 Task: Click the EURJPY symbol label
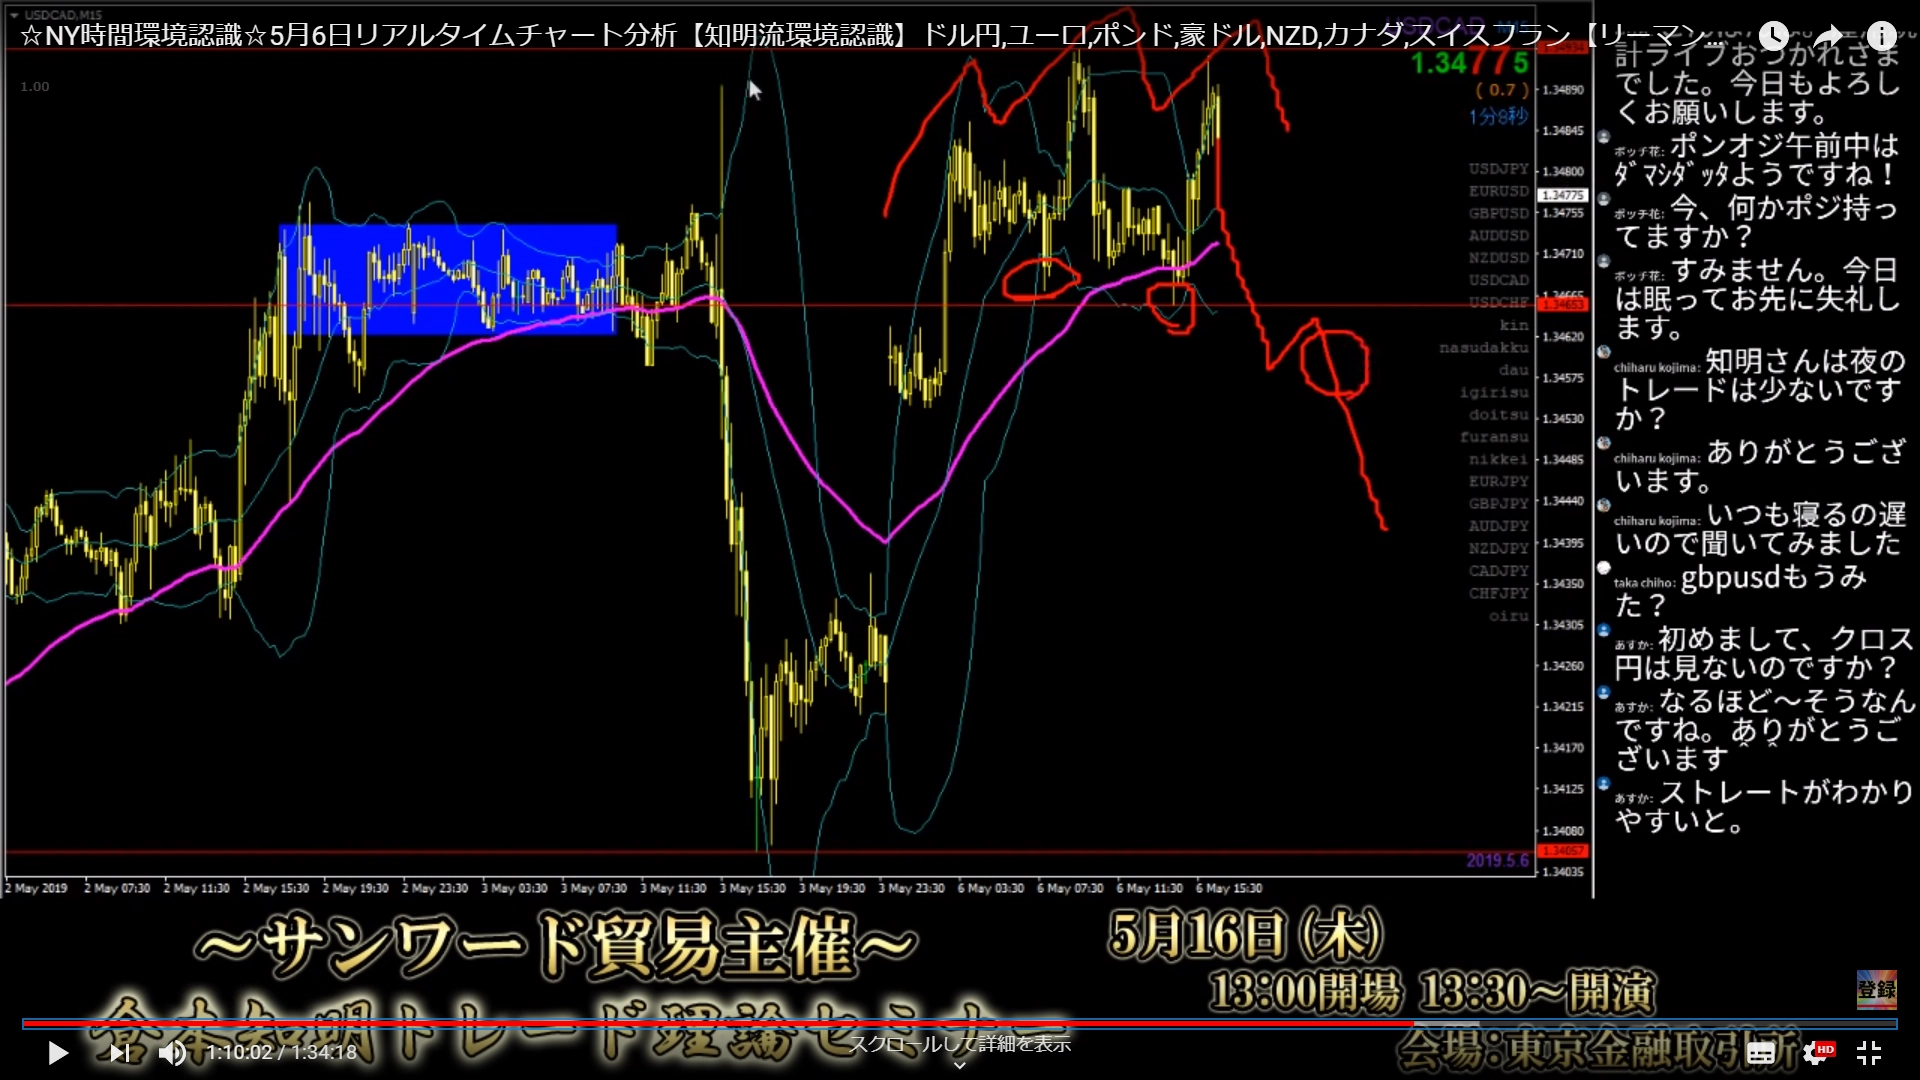tap(1498, 482)
